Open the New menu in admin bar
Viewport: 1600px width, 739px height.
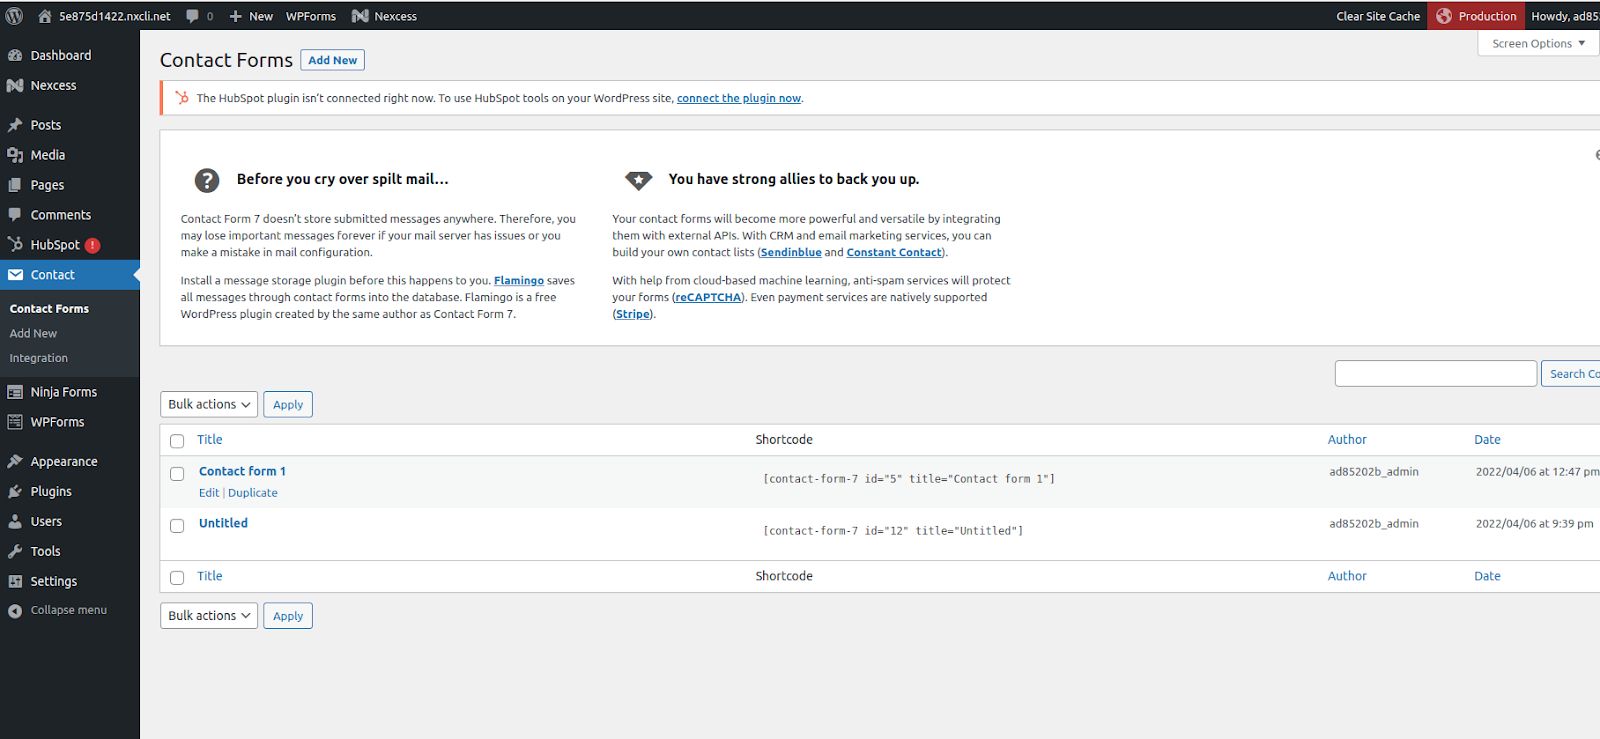(x=251, y=16)
